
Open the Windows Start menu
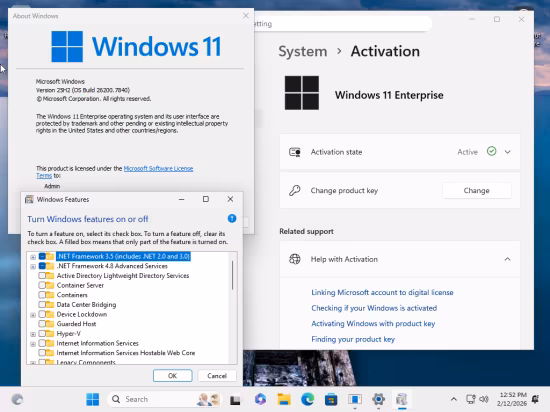93,399
